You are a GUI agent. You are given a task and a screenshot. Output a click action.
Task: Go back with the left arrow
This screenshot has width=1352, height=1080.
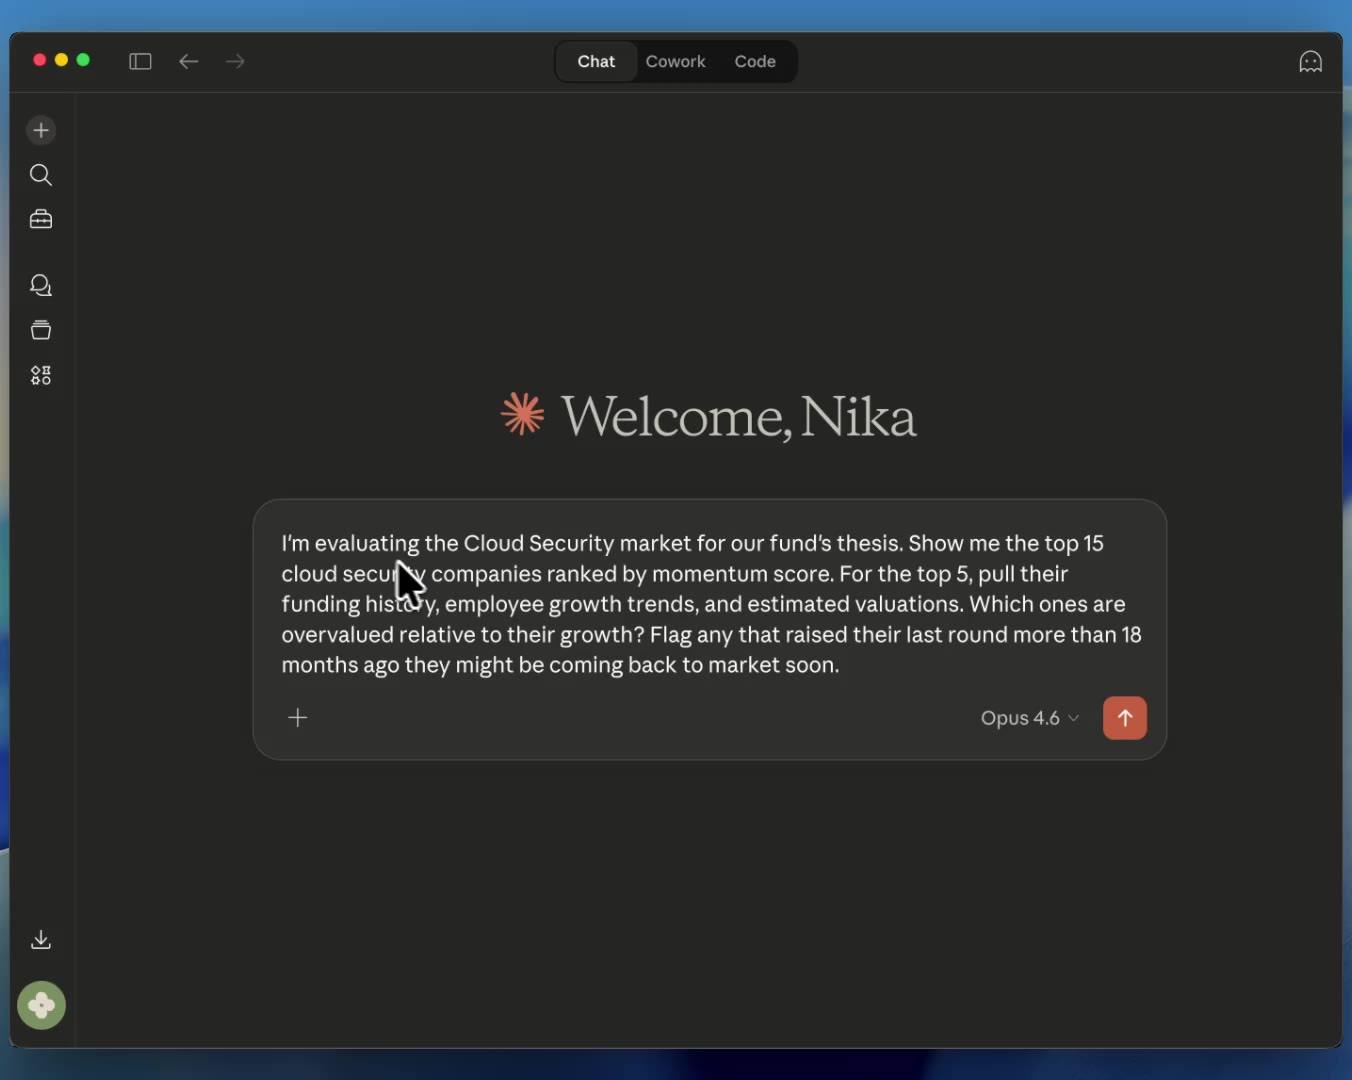(189, 62)
